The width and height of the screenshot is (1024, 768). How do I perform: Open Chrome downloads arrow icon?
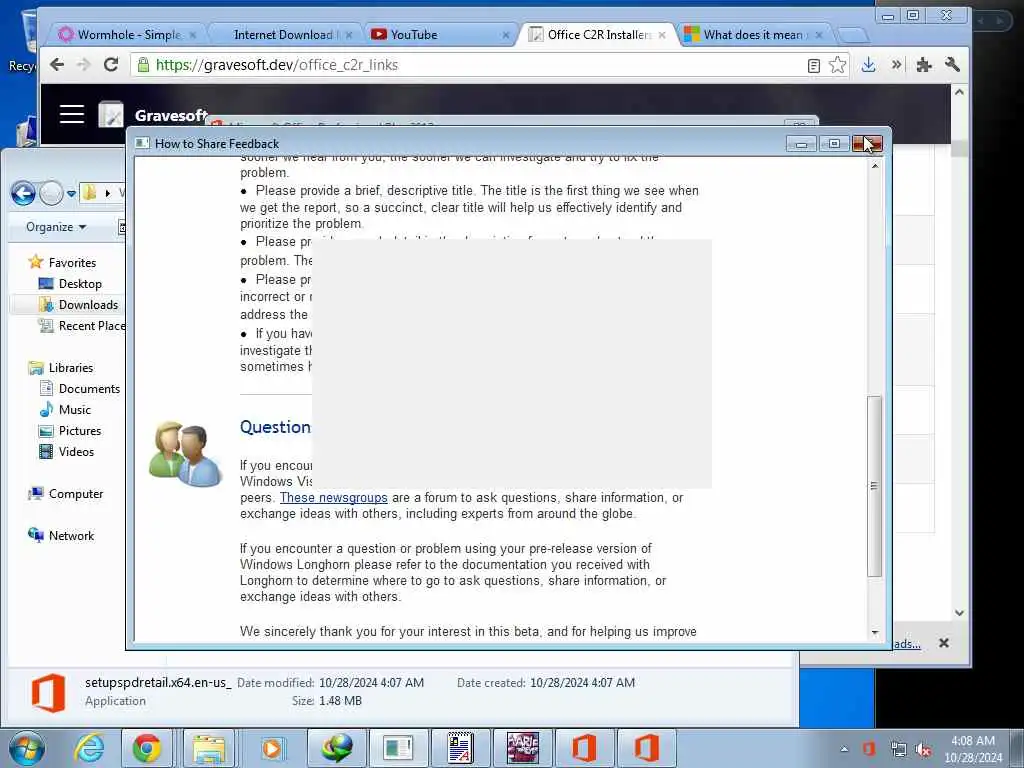click(868, 65)
